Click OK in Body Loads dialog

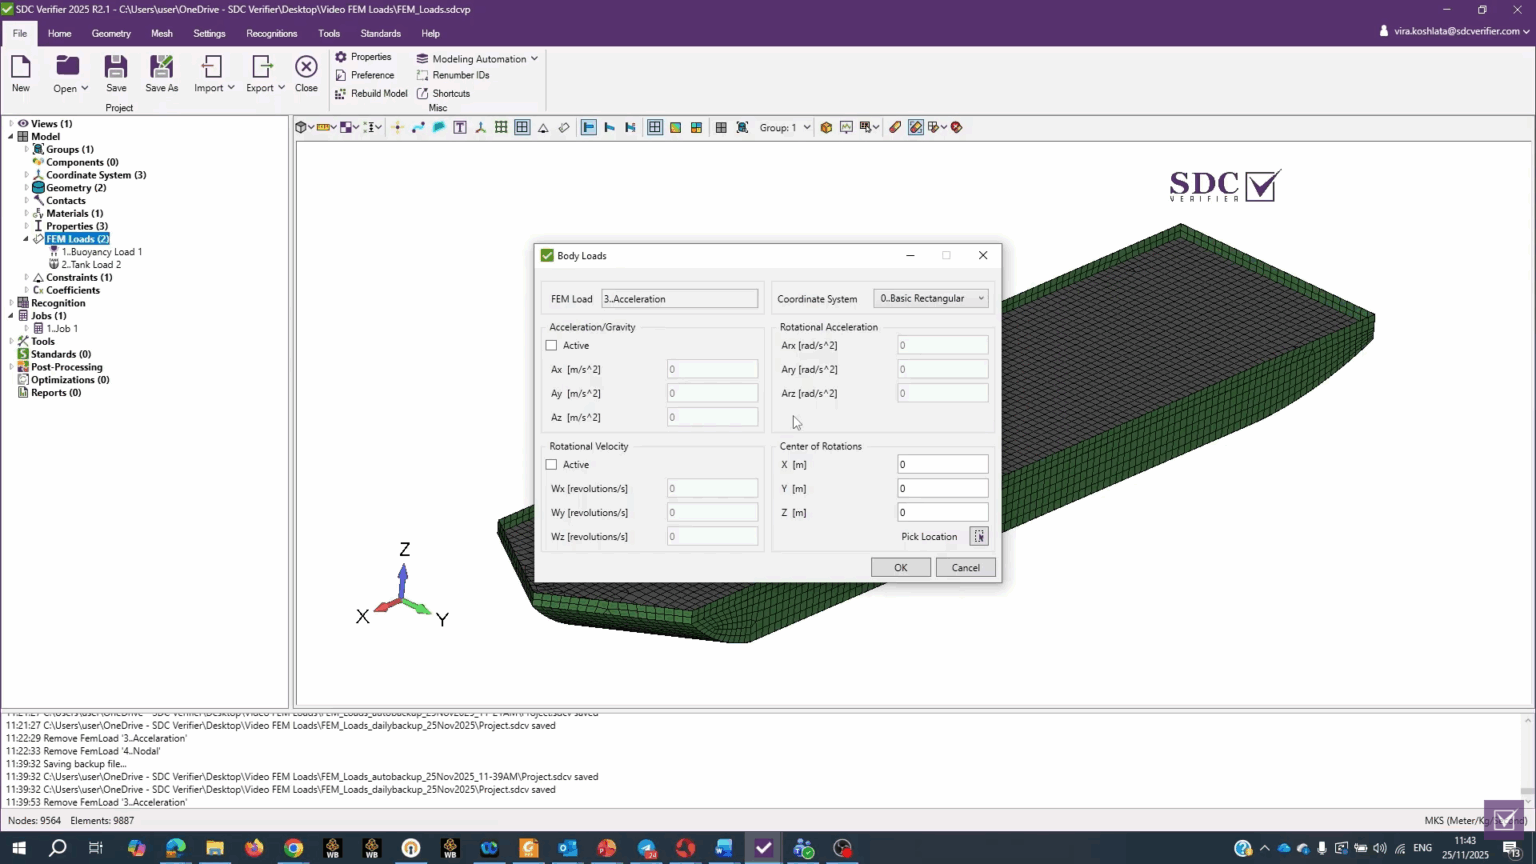900,567
